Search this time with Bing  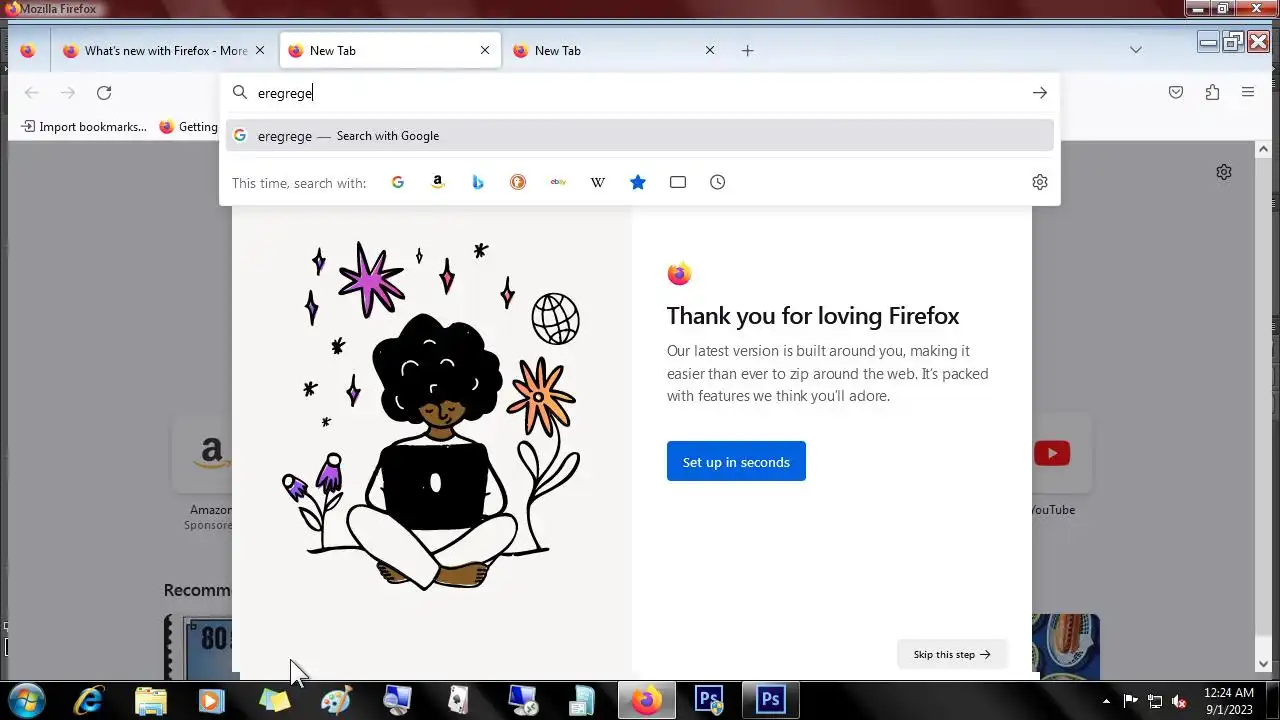[478, 182]
